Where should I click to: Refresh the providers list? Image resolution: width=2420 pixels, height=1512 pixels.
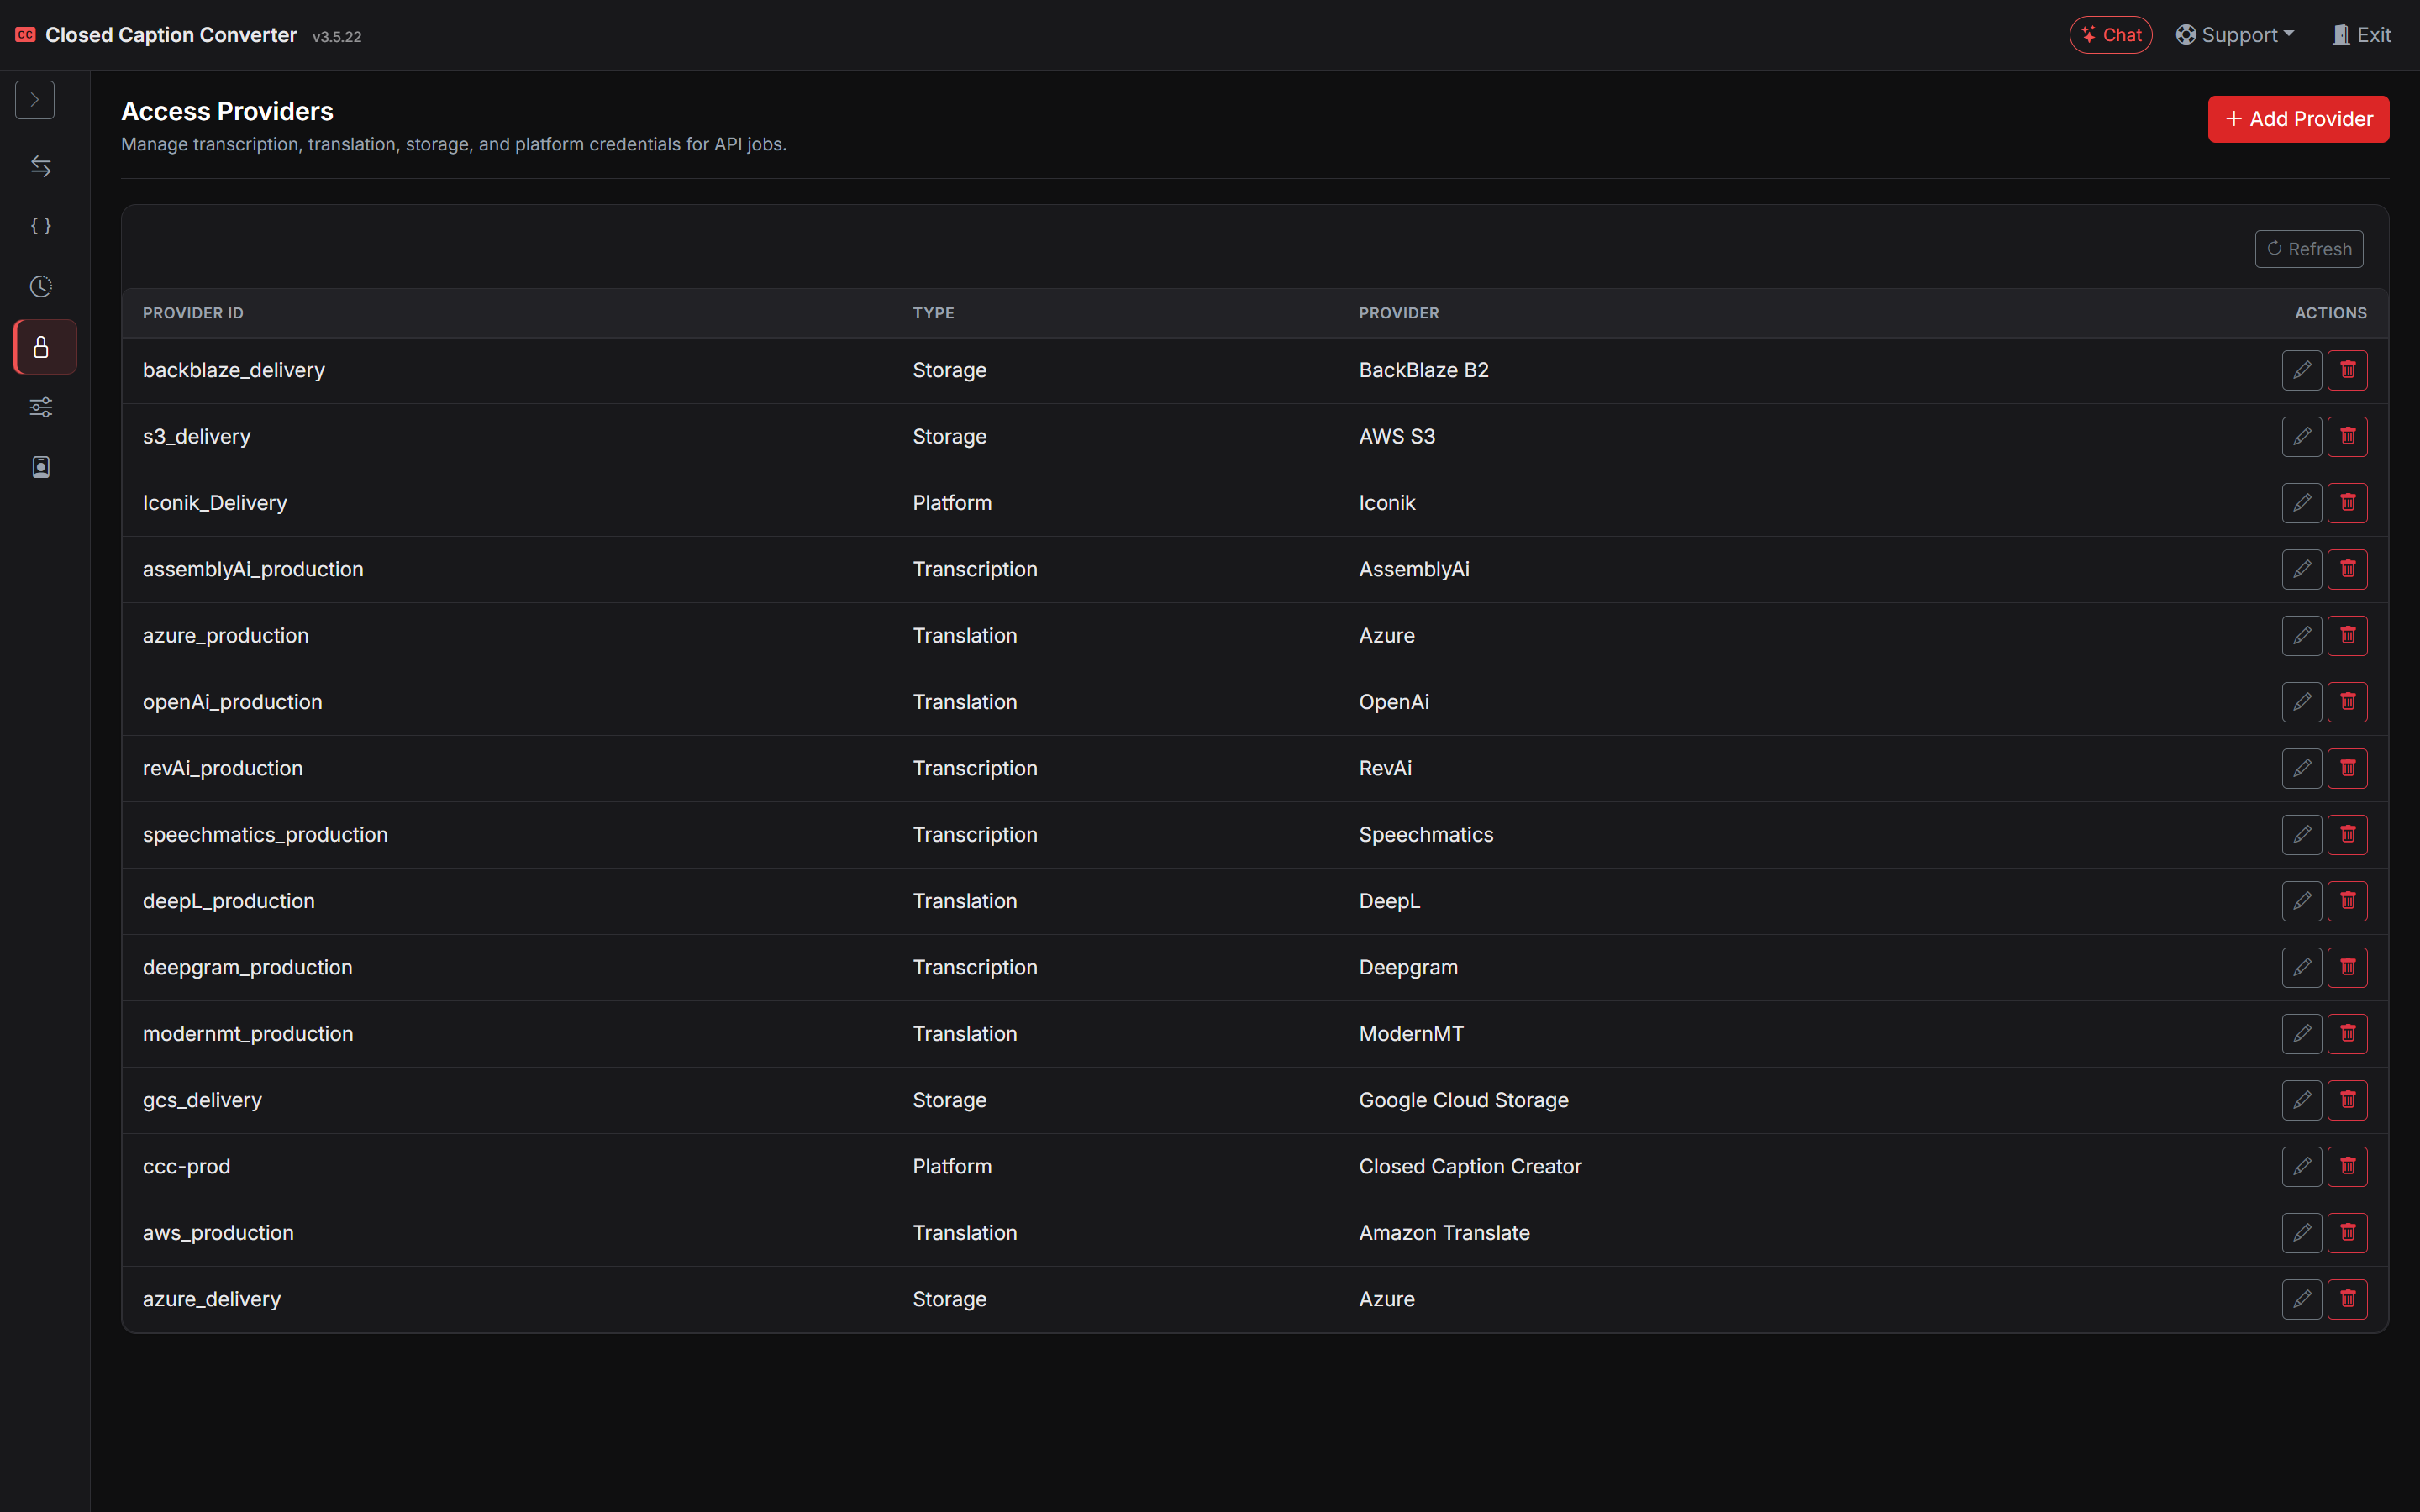point(2308,249)
